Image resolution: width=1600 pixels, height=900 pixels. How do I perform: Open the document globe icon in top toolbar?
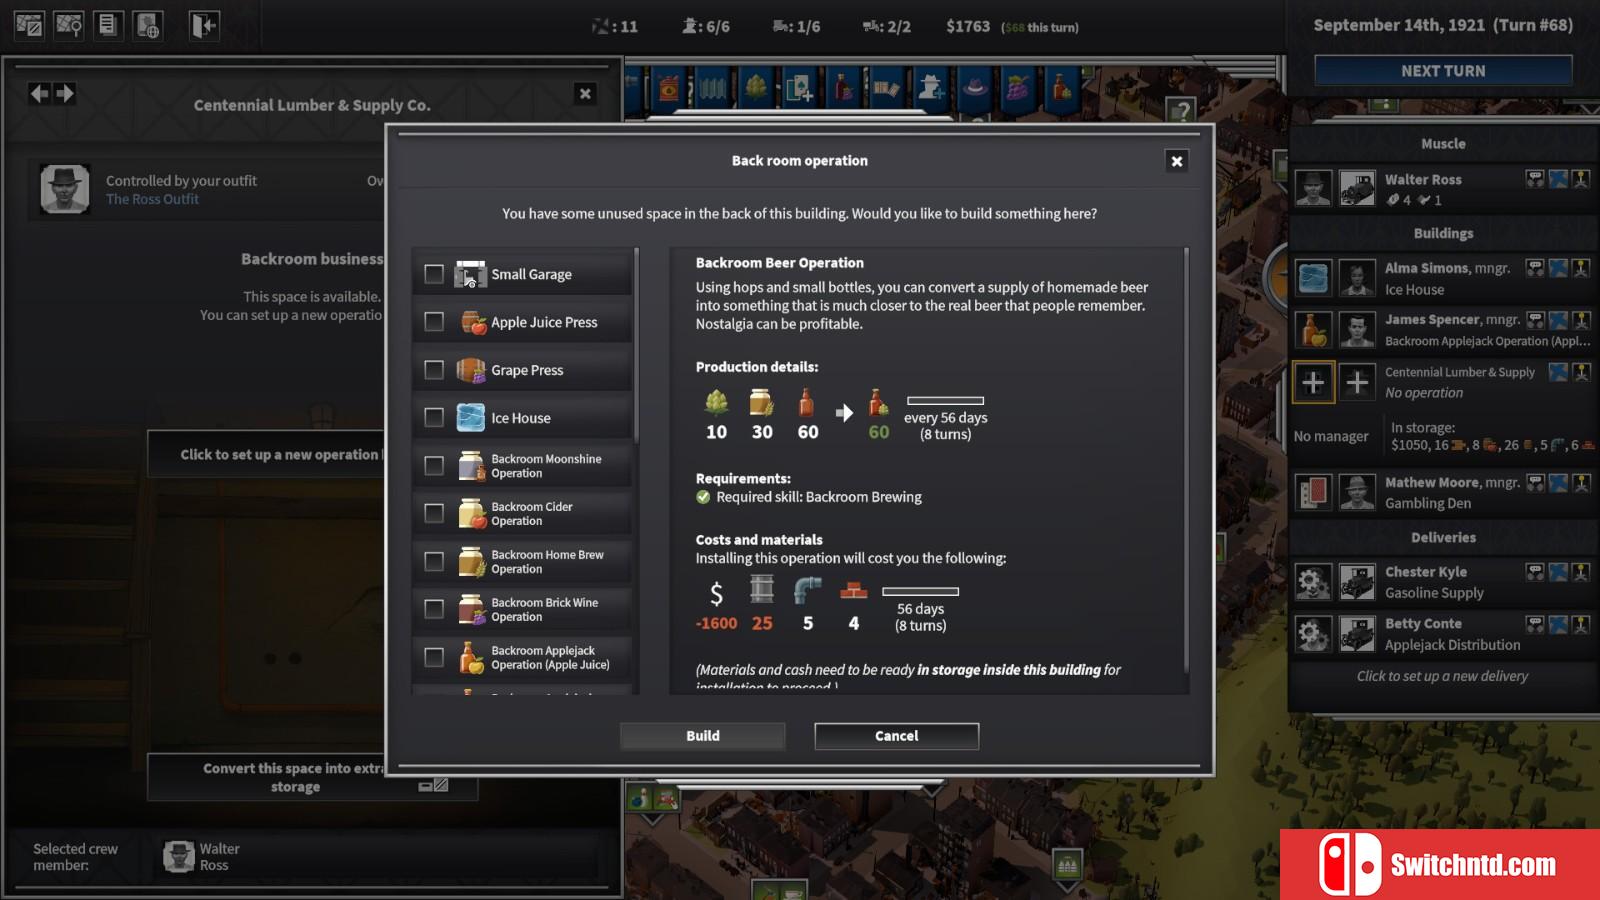tap(147, 25)
